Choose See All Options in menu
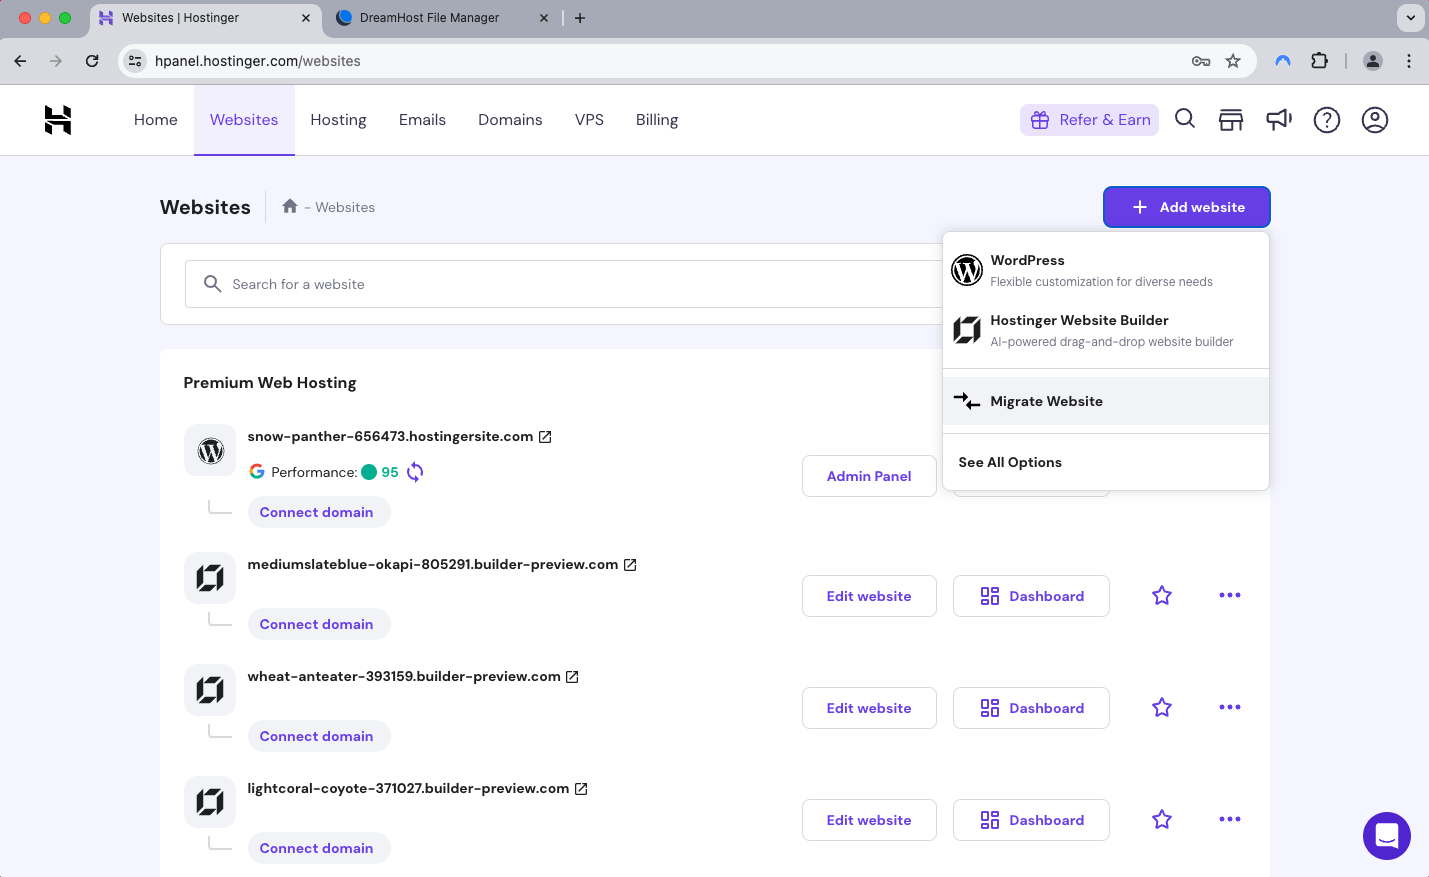1429x877 pixels. point(1106,462)
